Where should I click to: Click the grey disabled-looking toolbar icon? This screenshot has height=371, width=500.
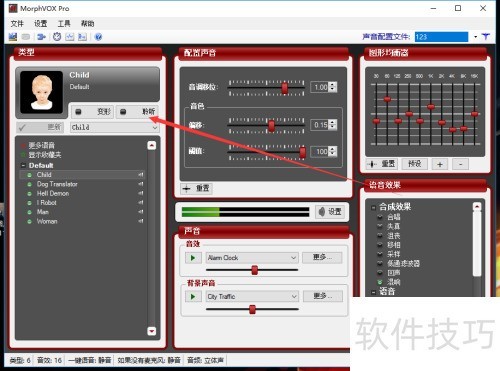click(x=26, y=37)
